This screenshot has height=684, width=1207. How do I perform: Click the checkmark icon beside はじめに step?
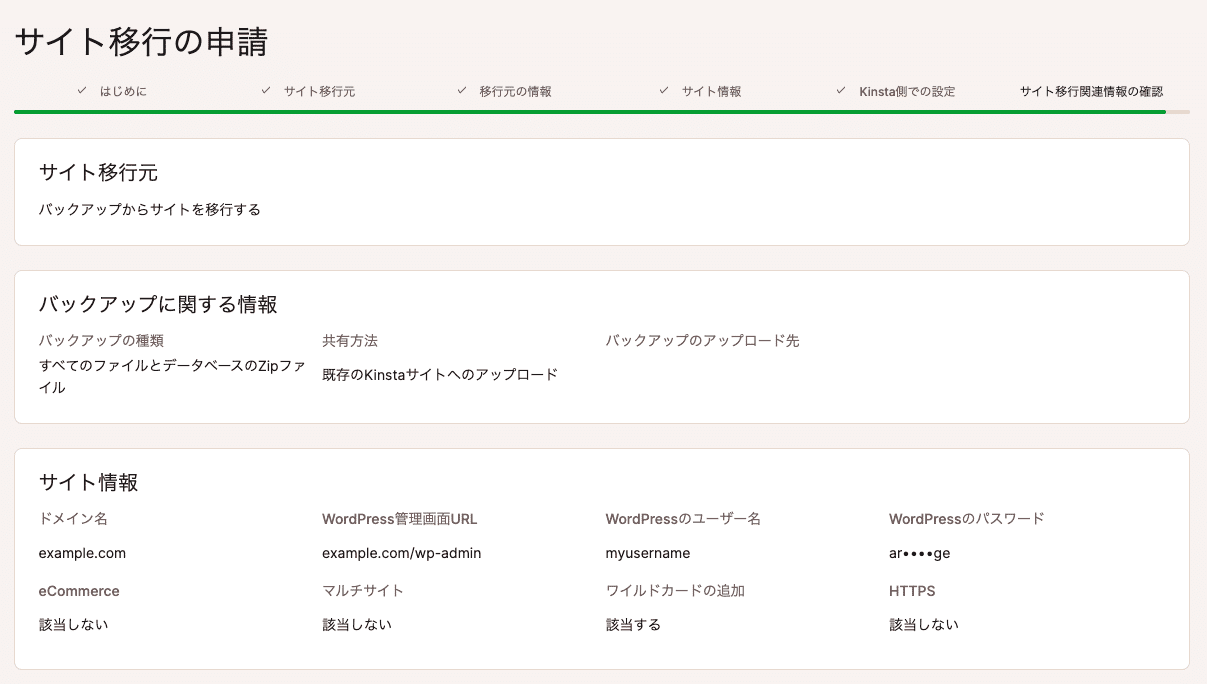(81, 90)
